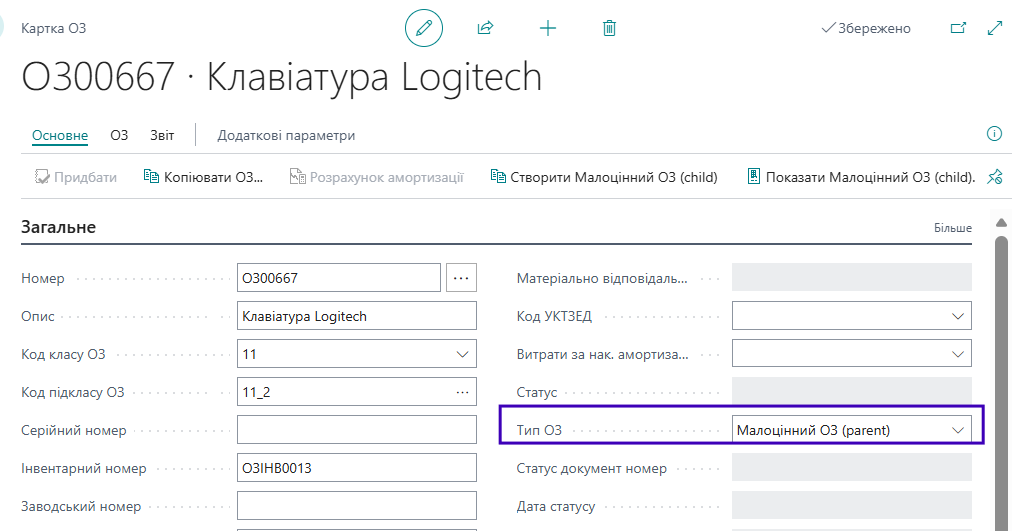The image size is (1012, 531).
Task: Click the trash delete icon
Action: pos(609,28)
